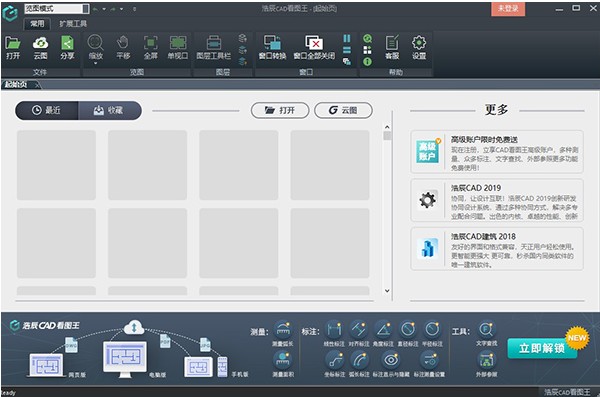
Task: Activate the 全屏 fullscreen icon
Action: point(150,48)
